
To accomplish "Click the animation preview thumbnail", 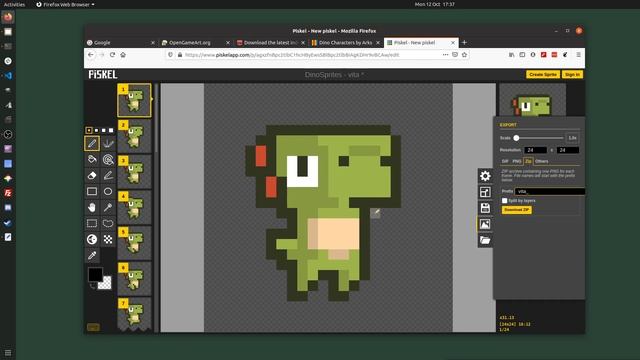I will [532, 100].
